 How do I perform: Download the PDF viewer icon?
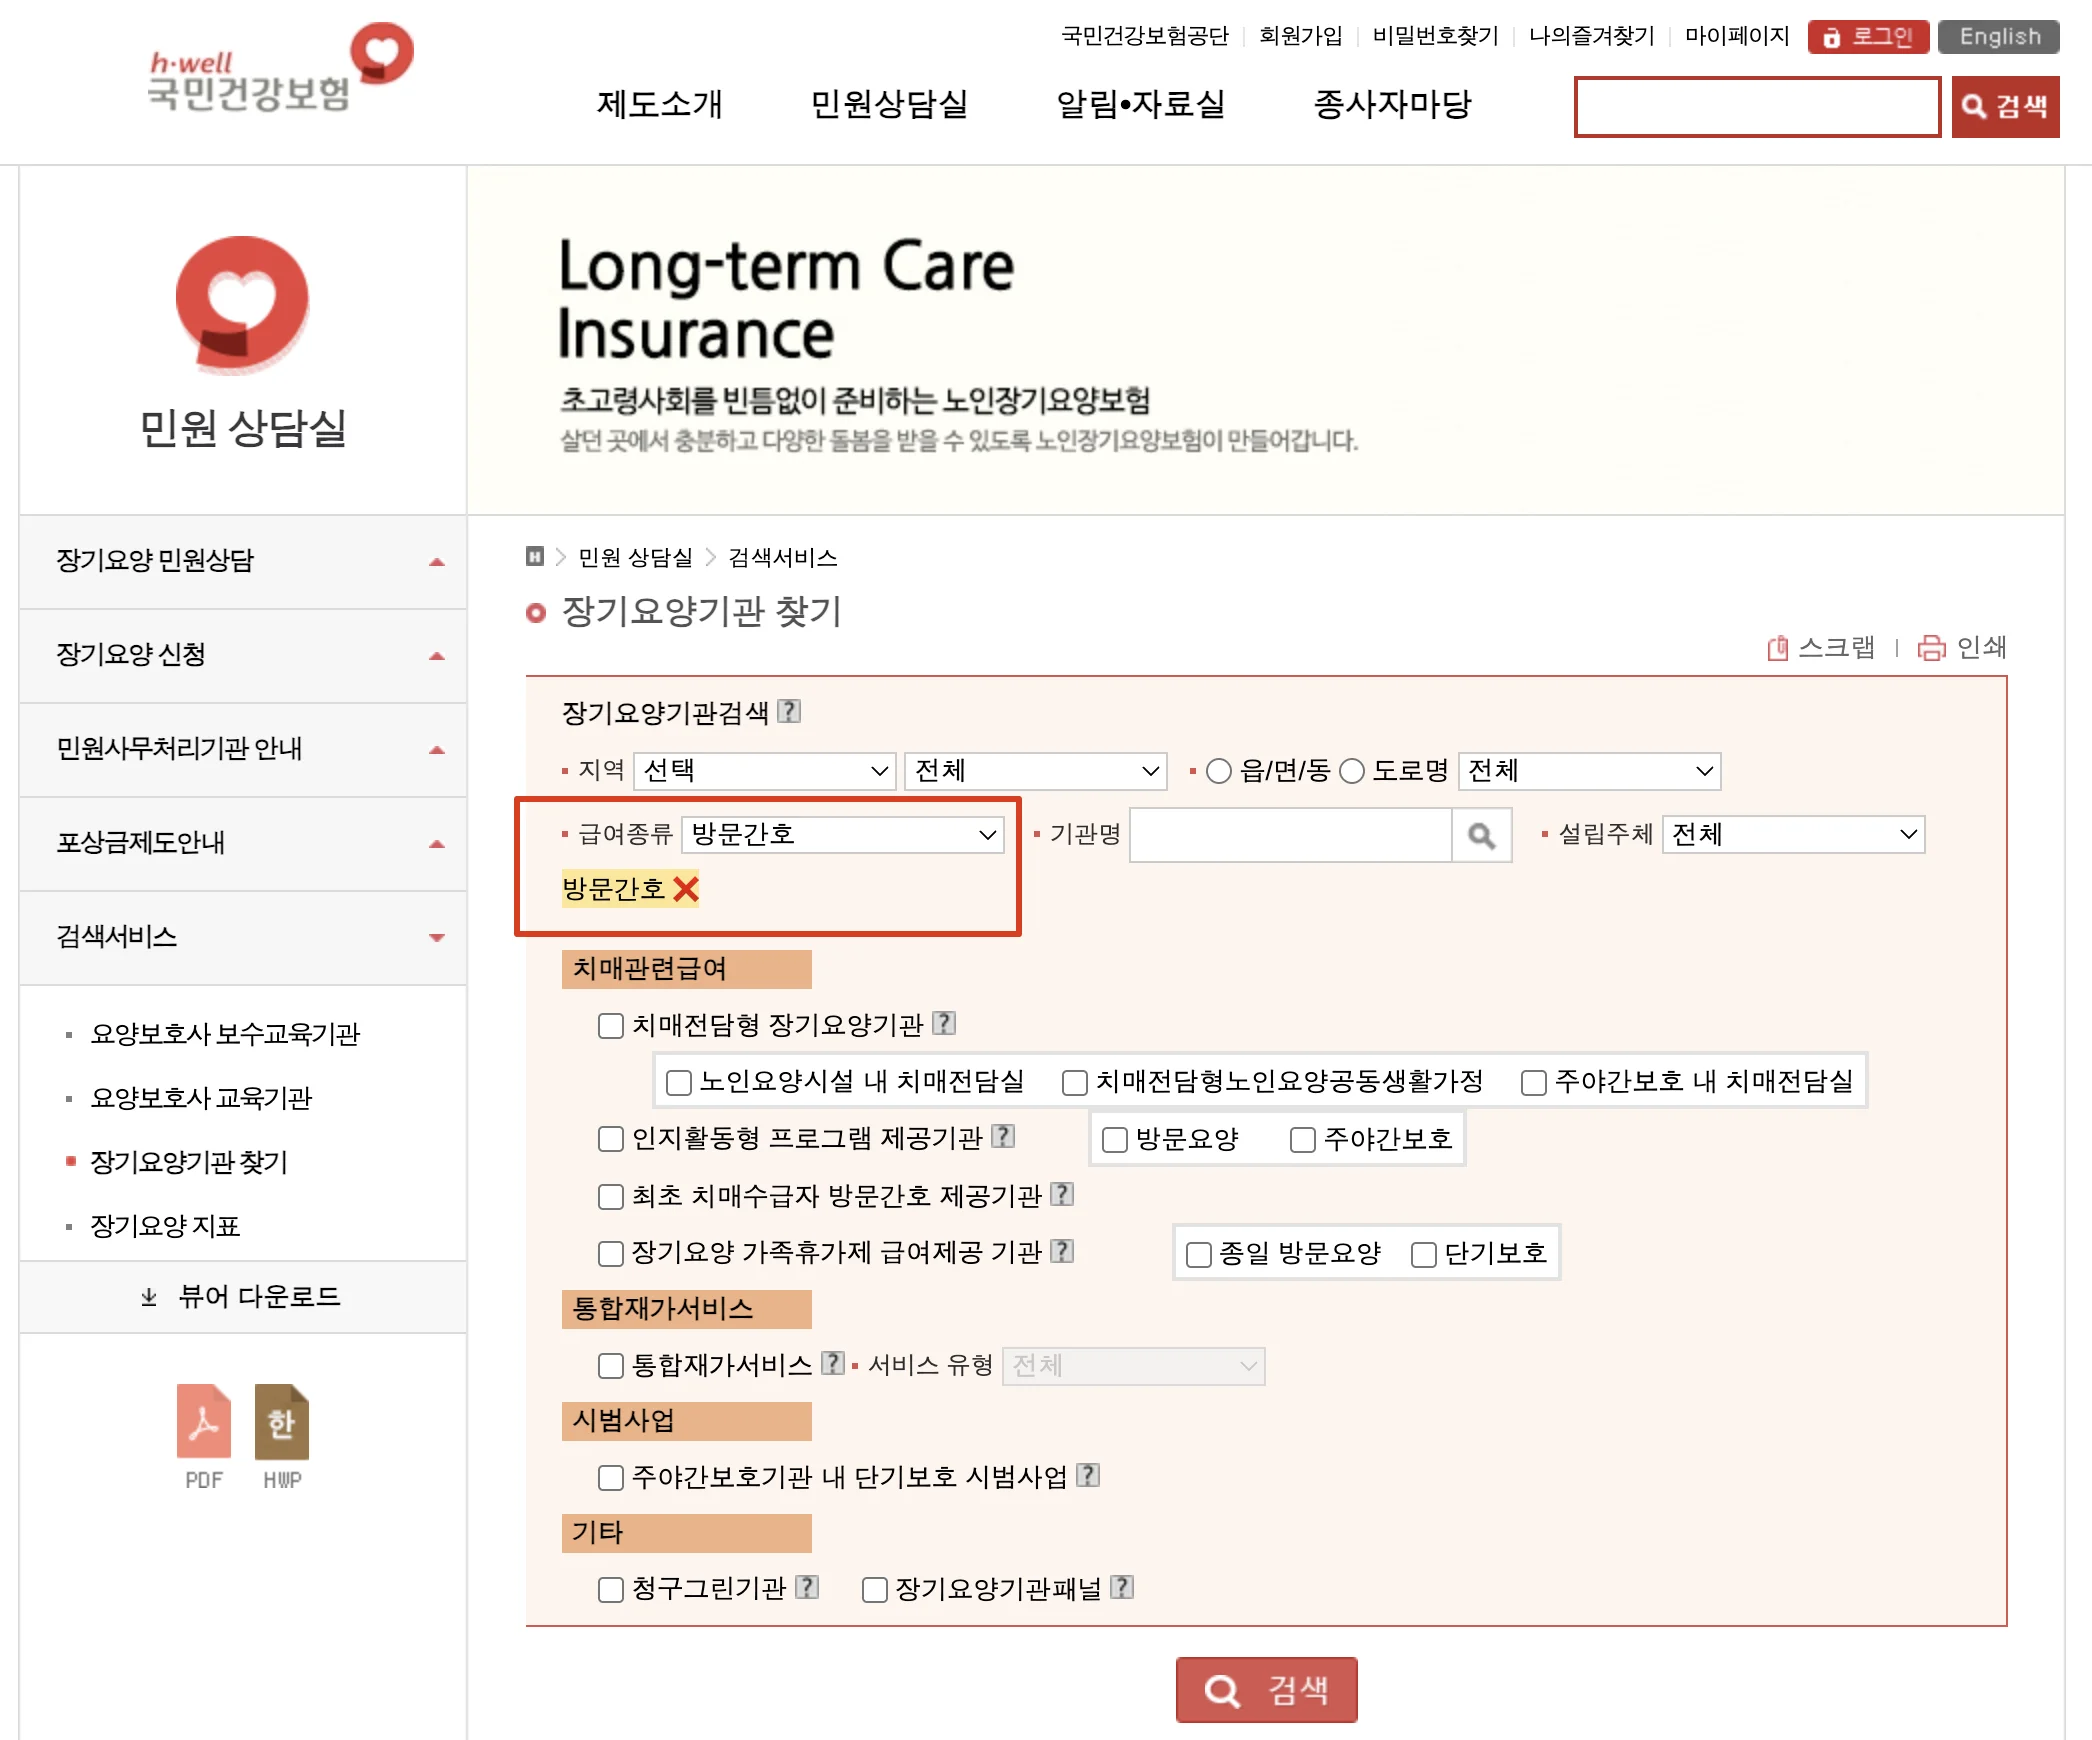pos(204,1421)
